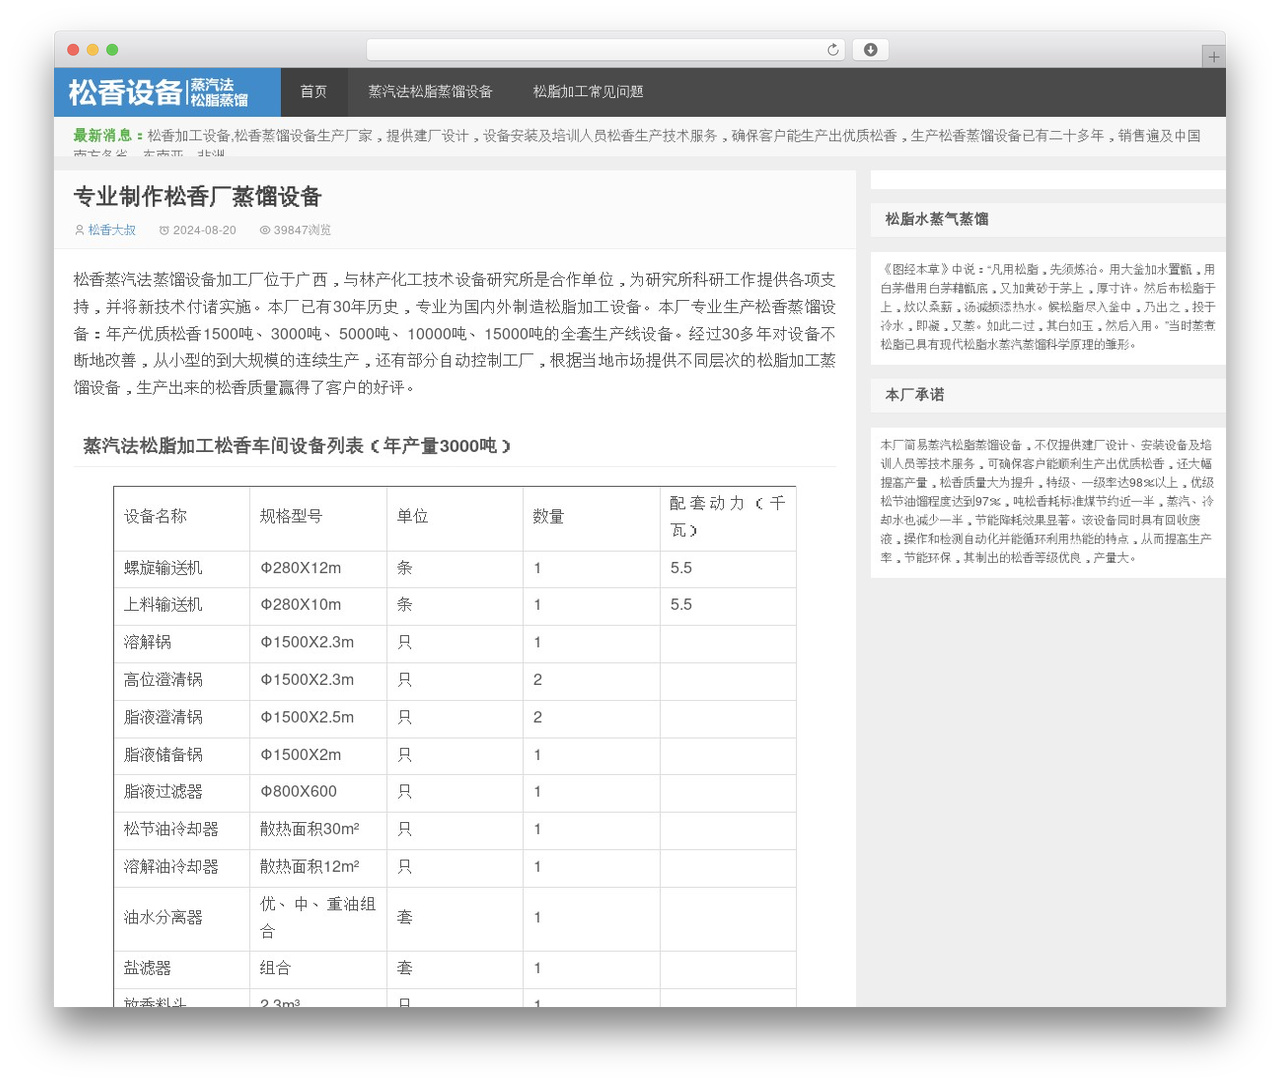This screenshot has width=1280, height=1084.
Task: Select the 溶解油冷却器 table cell
Action: [182, 868]
